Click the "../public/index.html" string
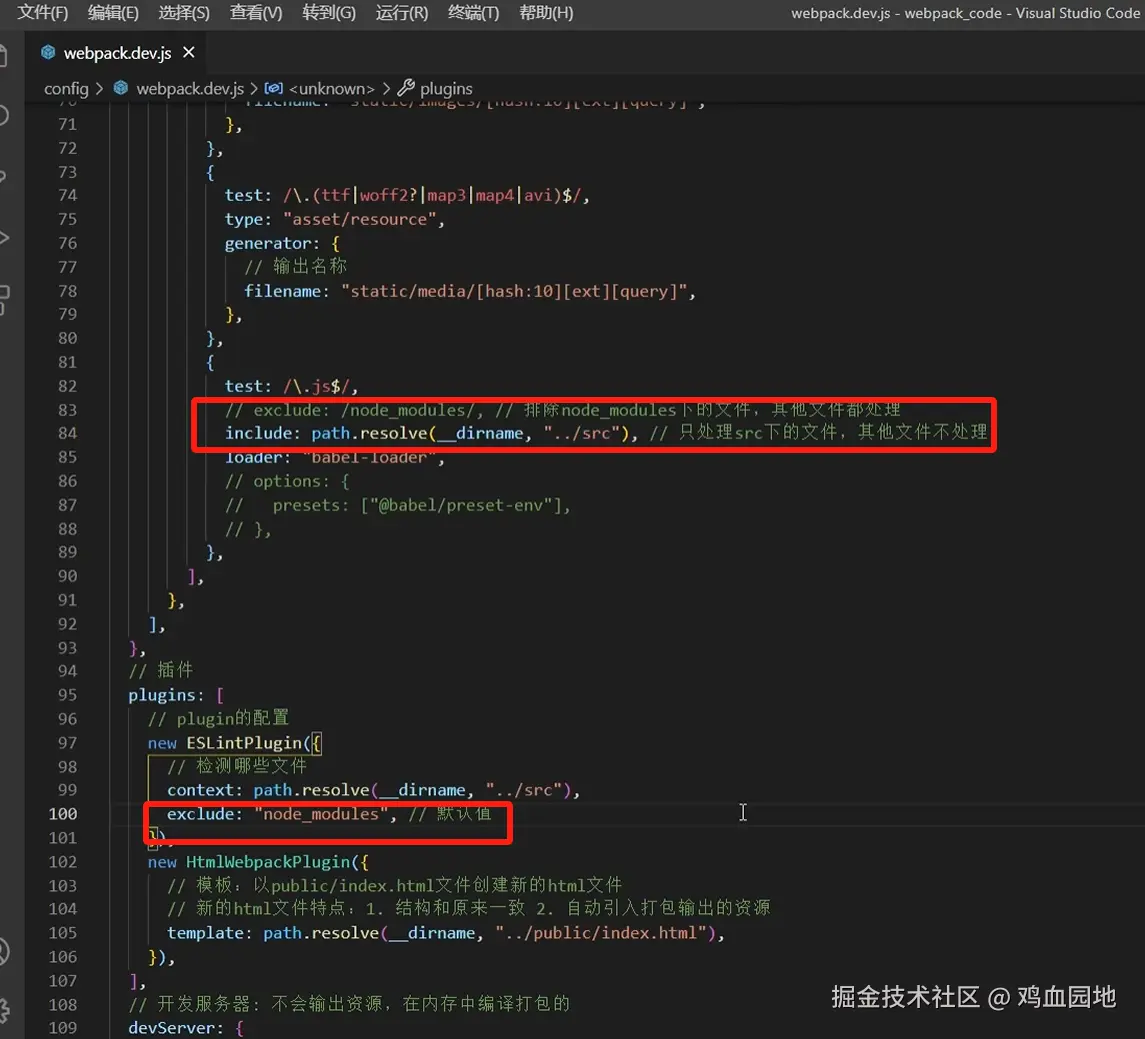The width and height of the screenshot is (1145, 1039). click(x=600, y=933)
